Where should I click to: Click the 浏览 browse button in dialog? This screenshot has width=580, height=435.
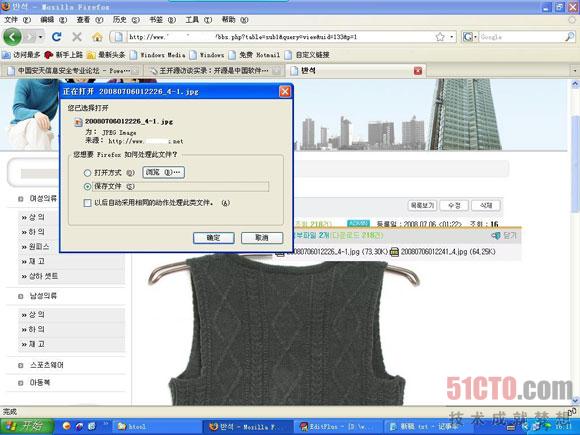163,172
